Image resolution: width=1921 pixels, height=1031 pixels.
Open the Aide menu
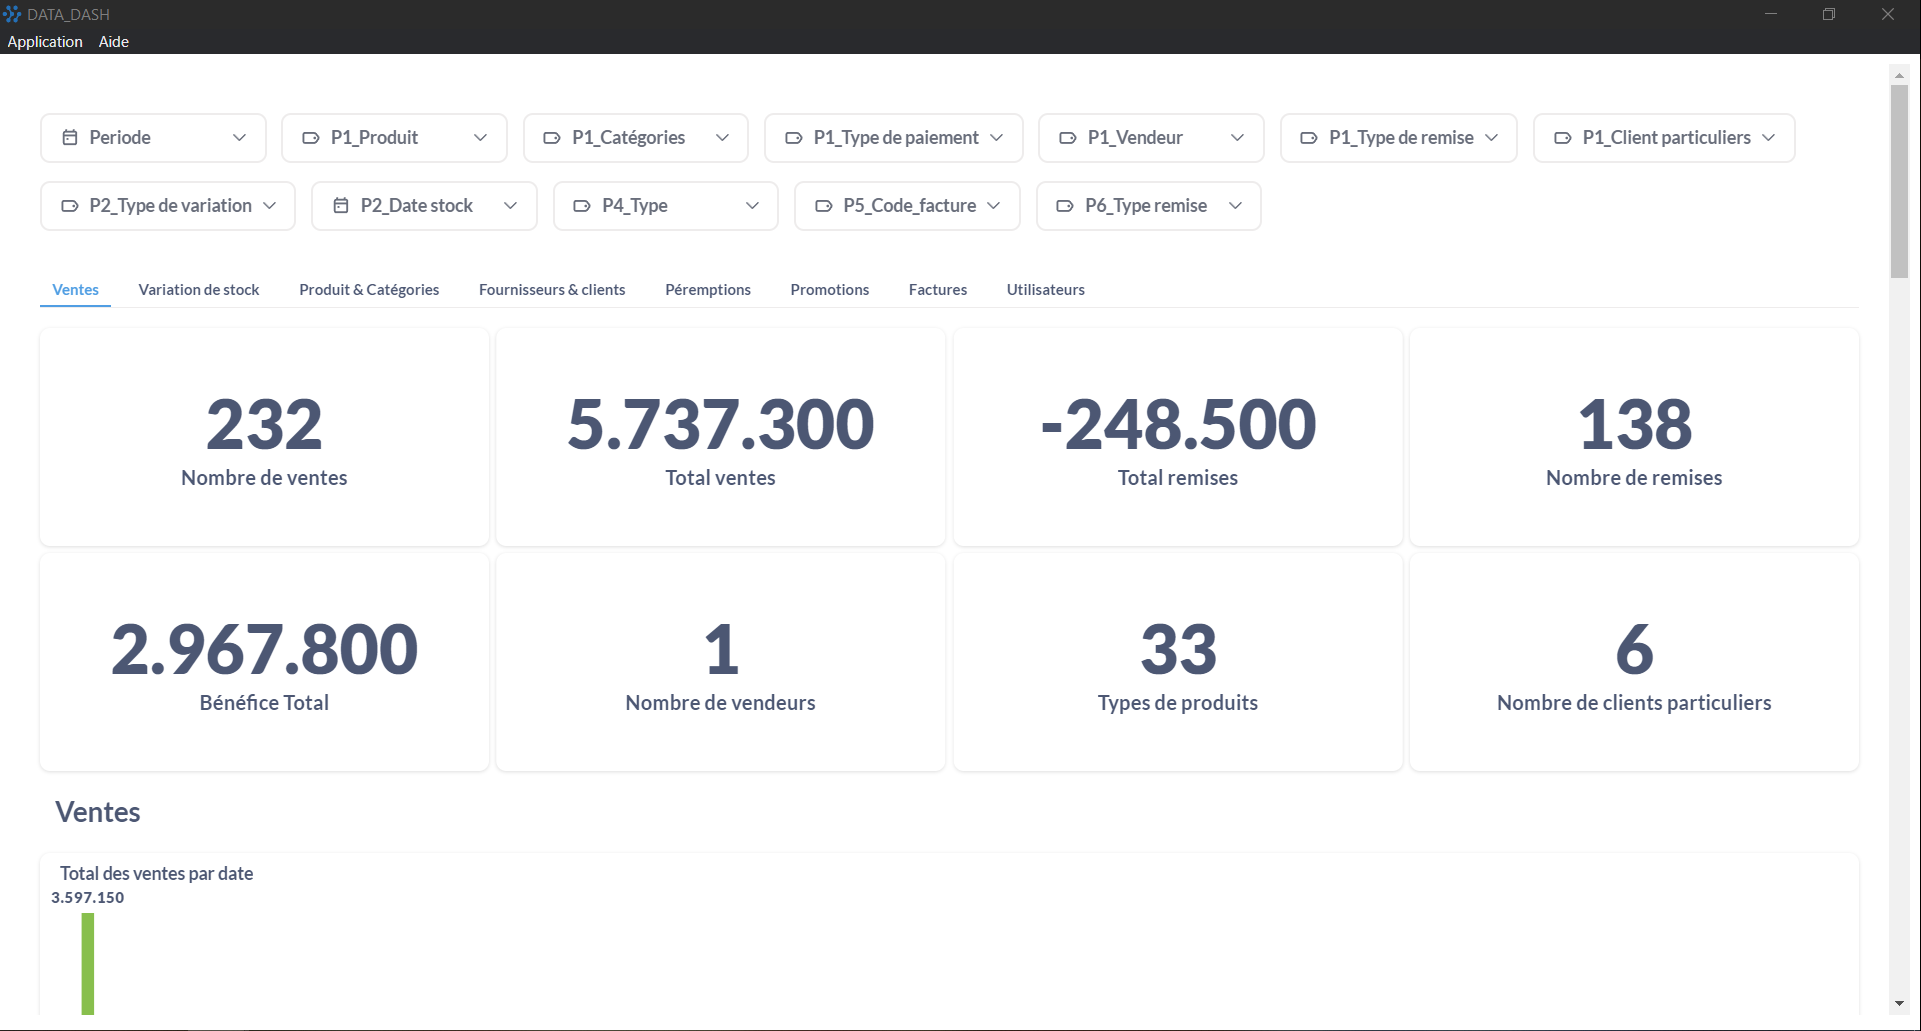(114, 42)
